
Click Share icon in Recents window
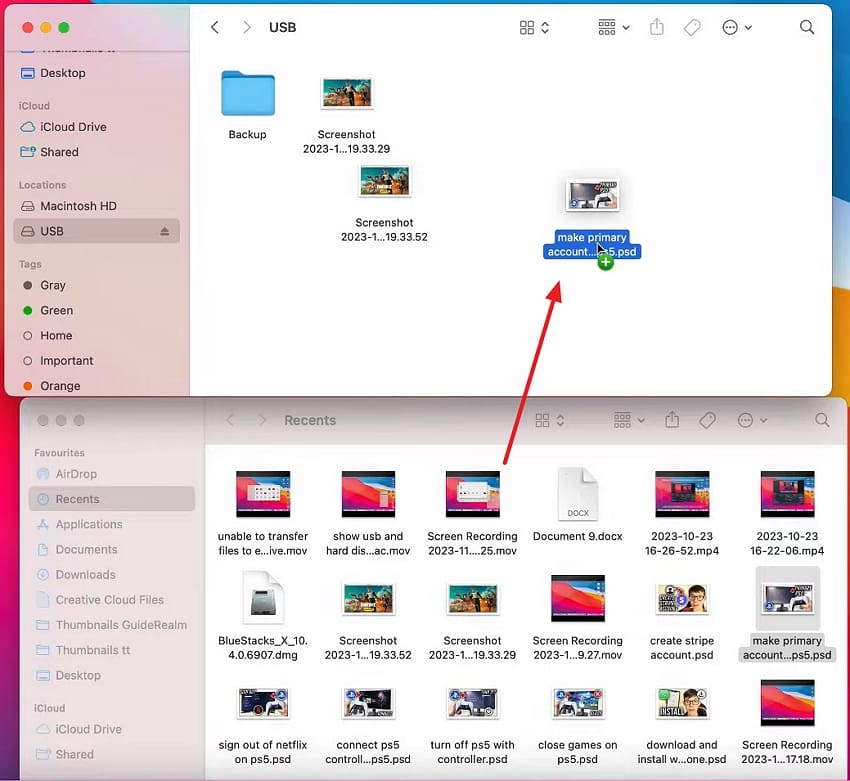pyautogui.click(x=672, y=419)
